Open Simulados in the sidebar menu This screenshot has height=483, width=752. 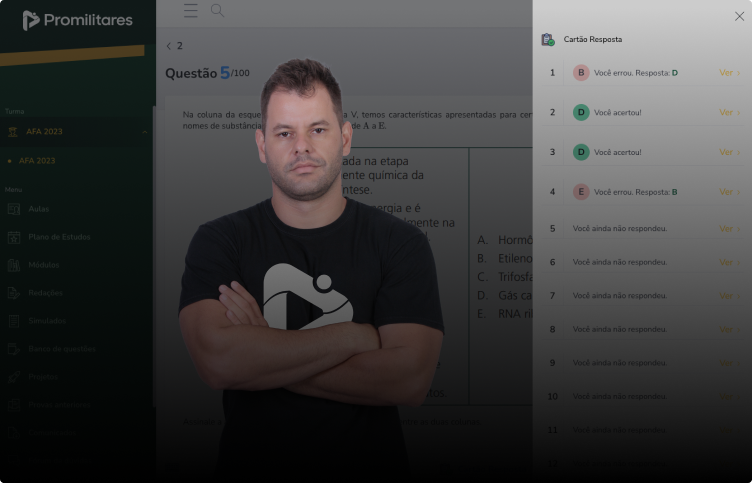point(47,321)
